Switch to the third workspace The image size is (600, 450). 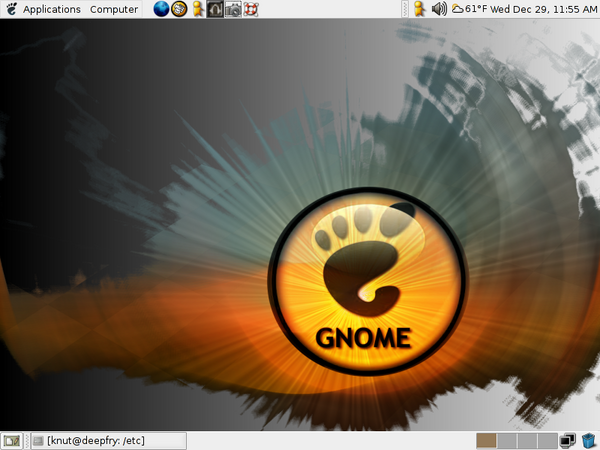[x=527, y=441]
